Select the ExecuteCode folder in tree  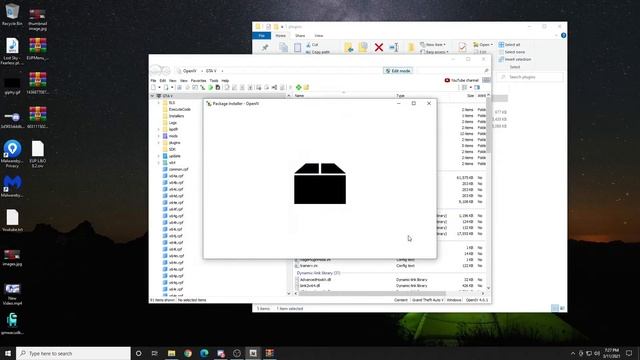pyautogui.click(x=180, y=109)
